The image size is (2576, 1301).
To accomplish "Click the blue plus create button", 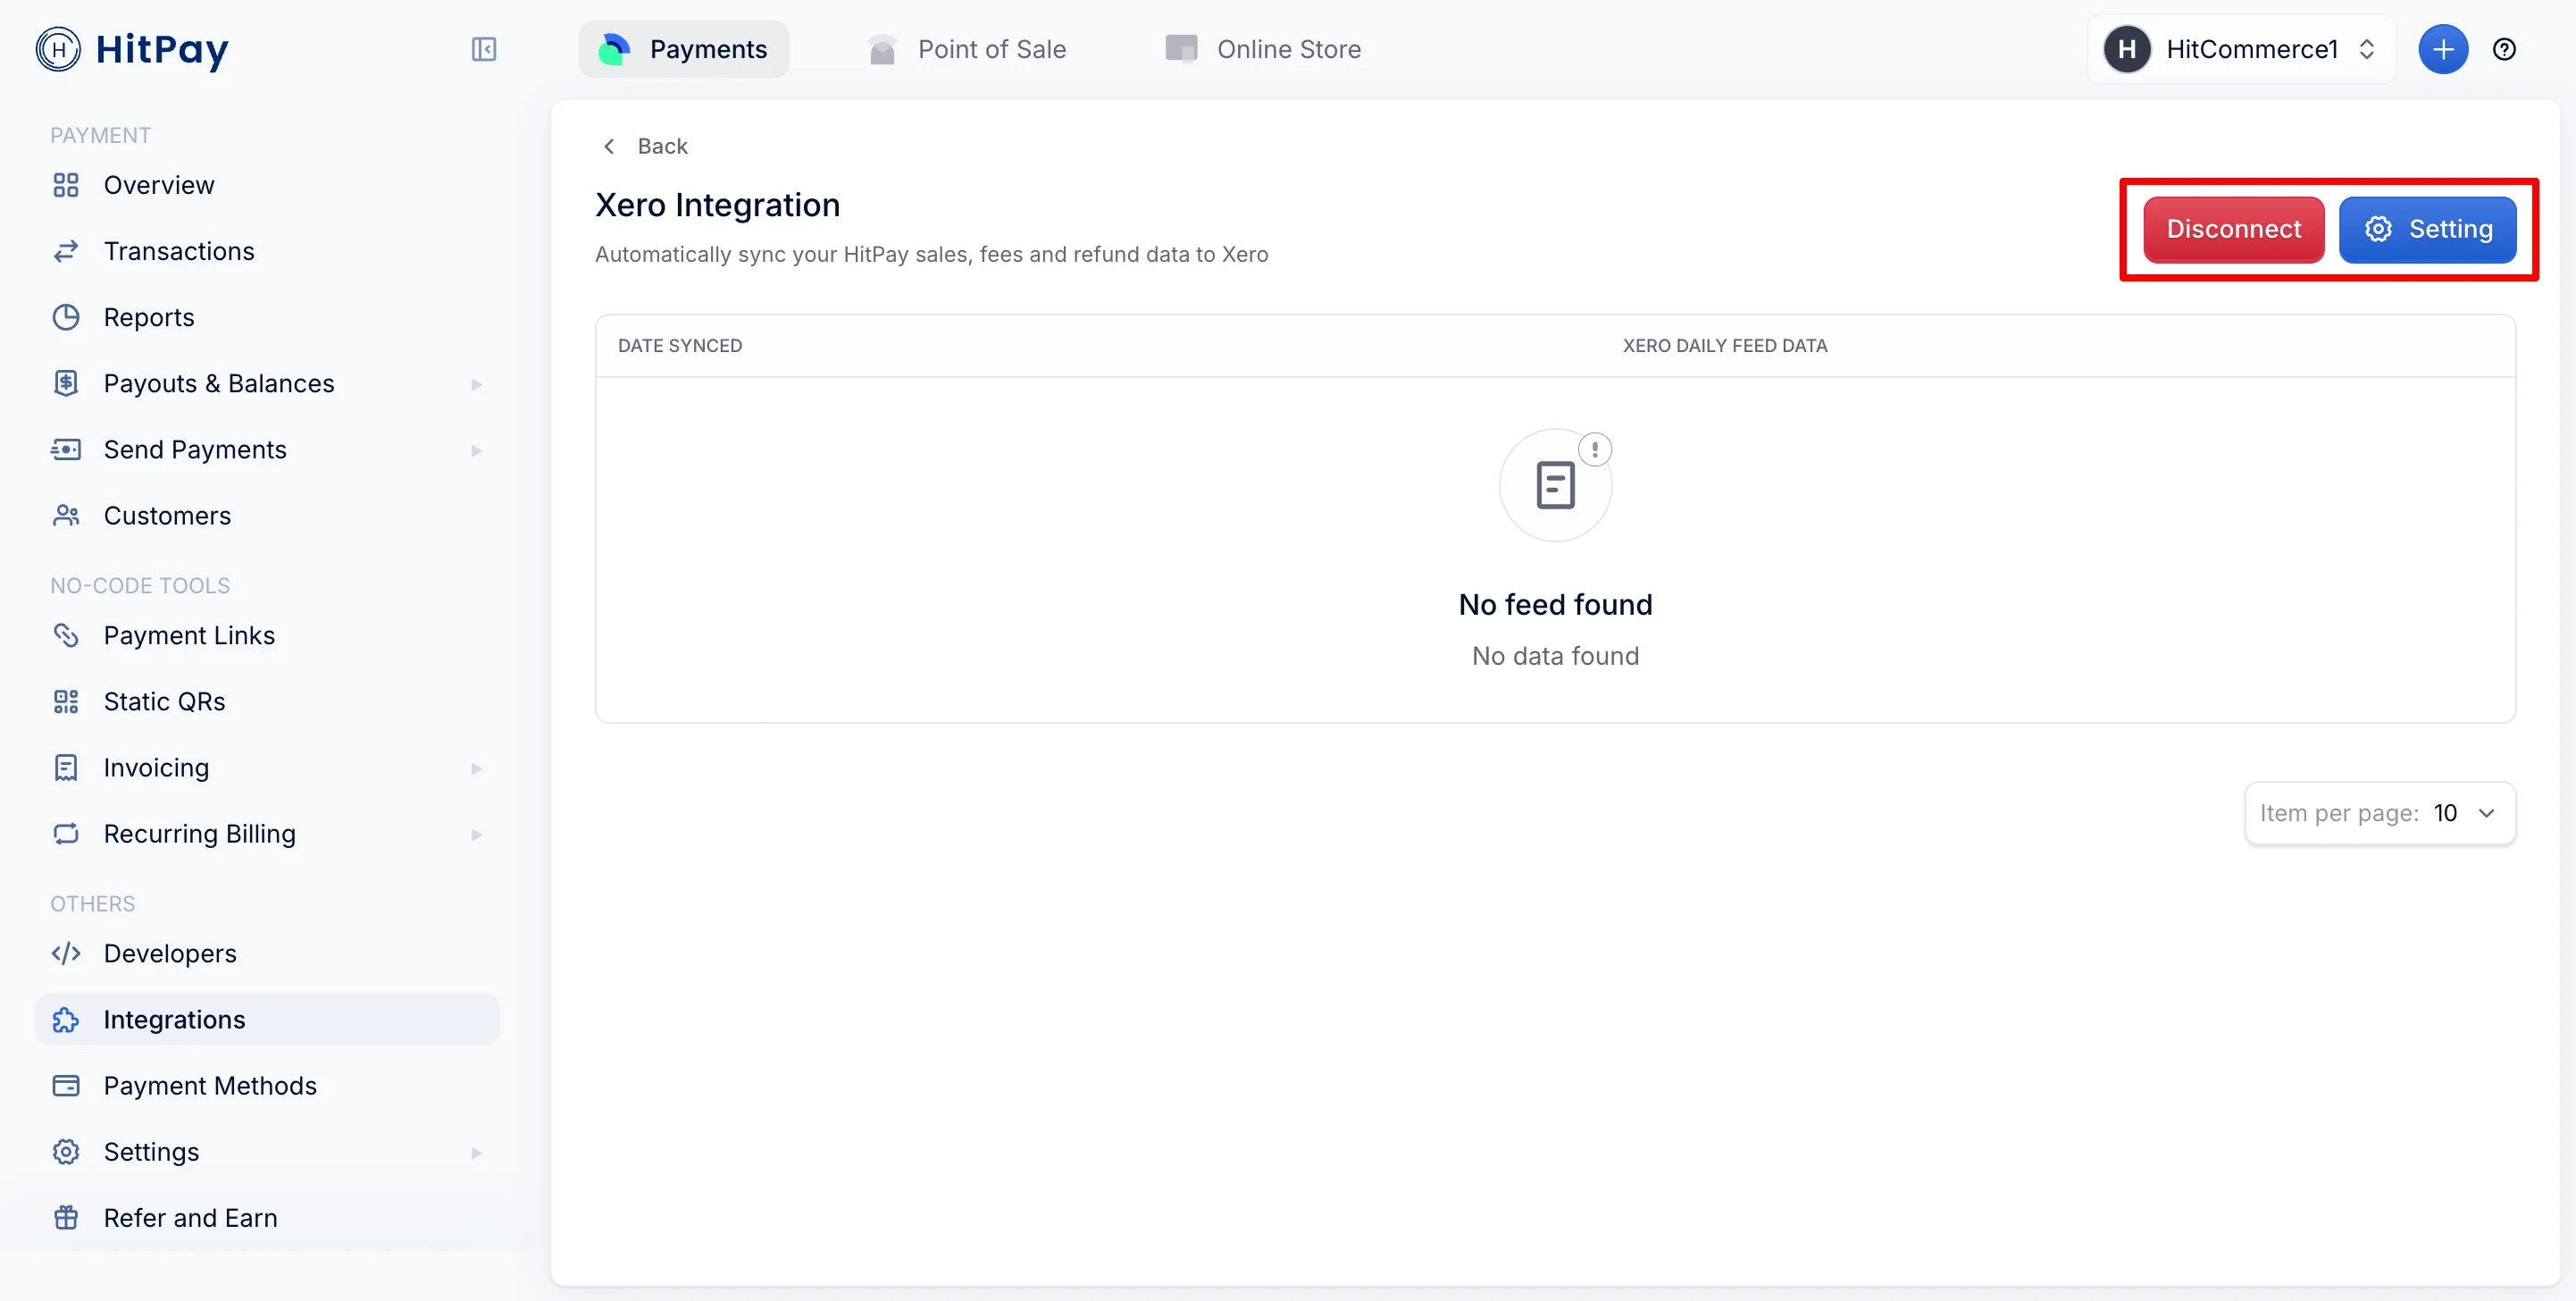I will 2443,49.
